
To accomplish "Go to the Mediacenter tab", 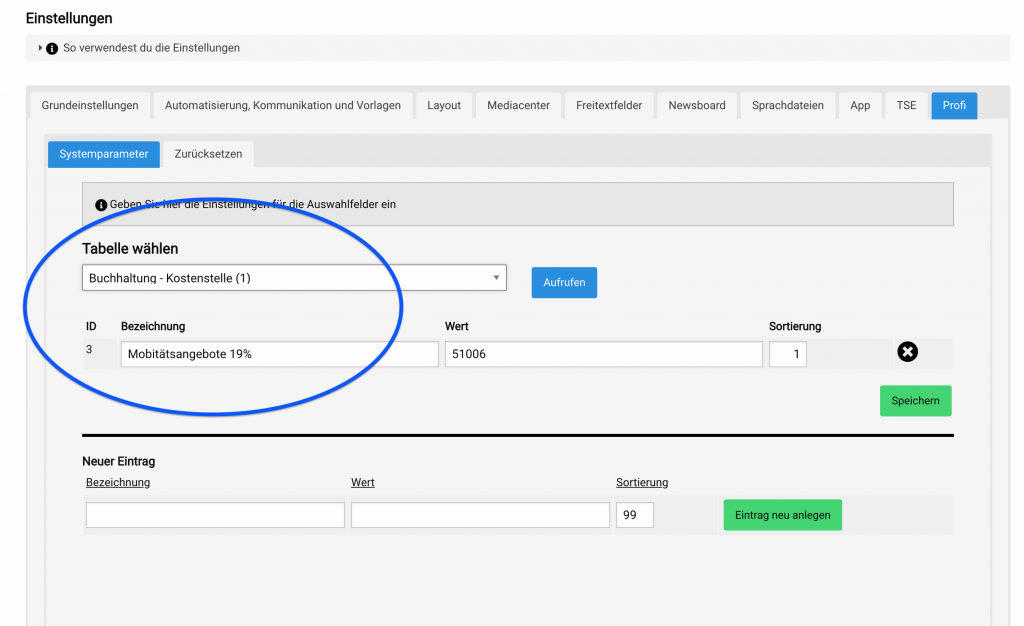I will click(518, 105).
